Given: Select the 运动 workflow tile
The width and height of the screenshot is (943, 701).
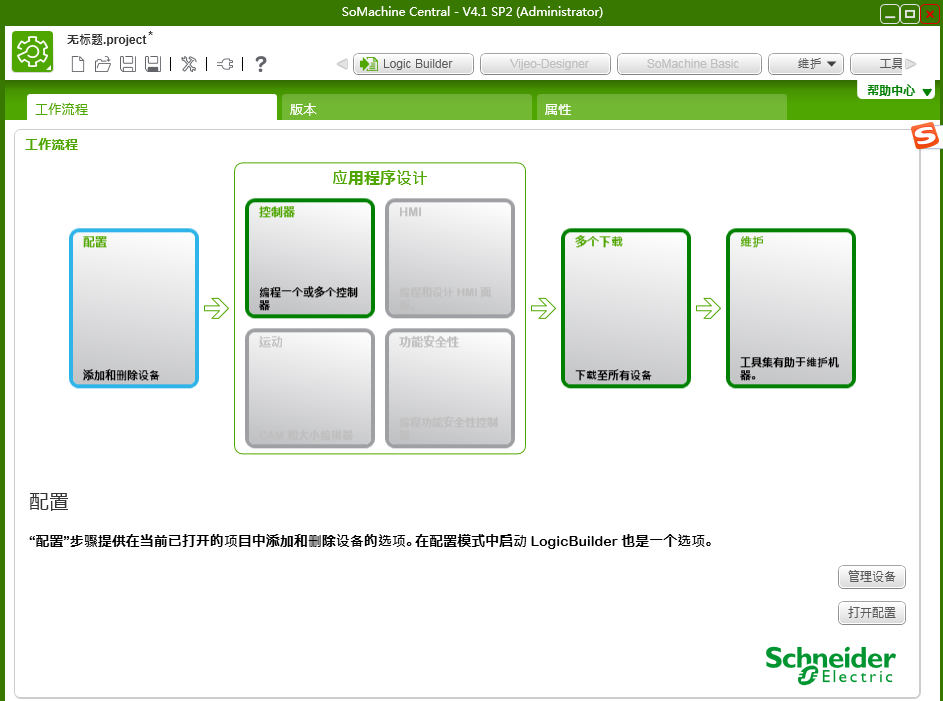Looking at the screenshot, I should [310, 388].
